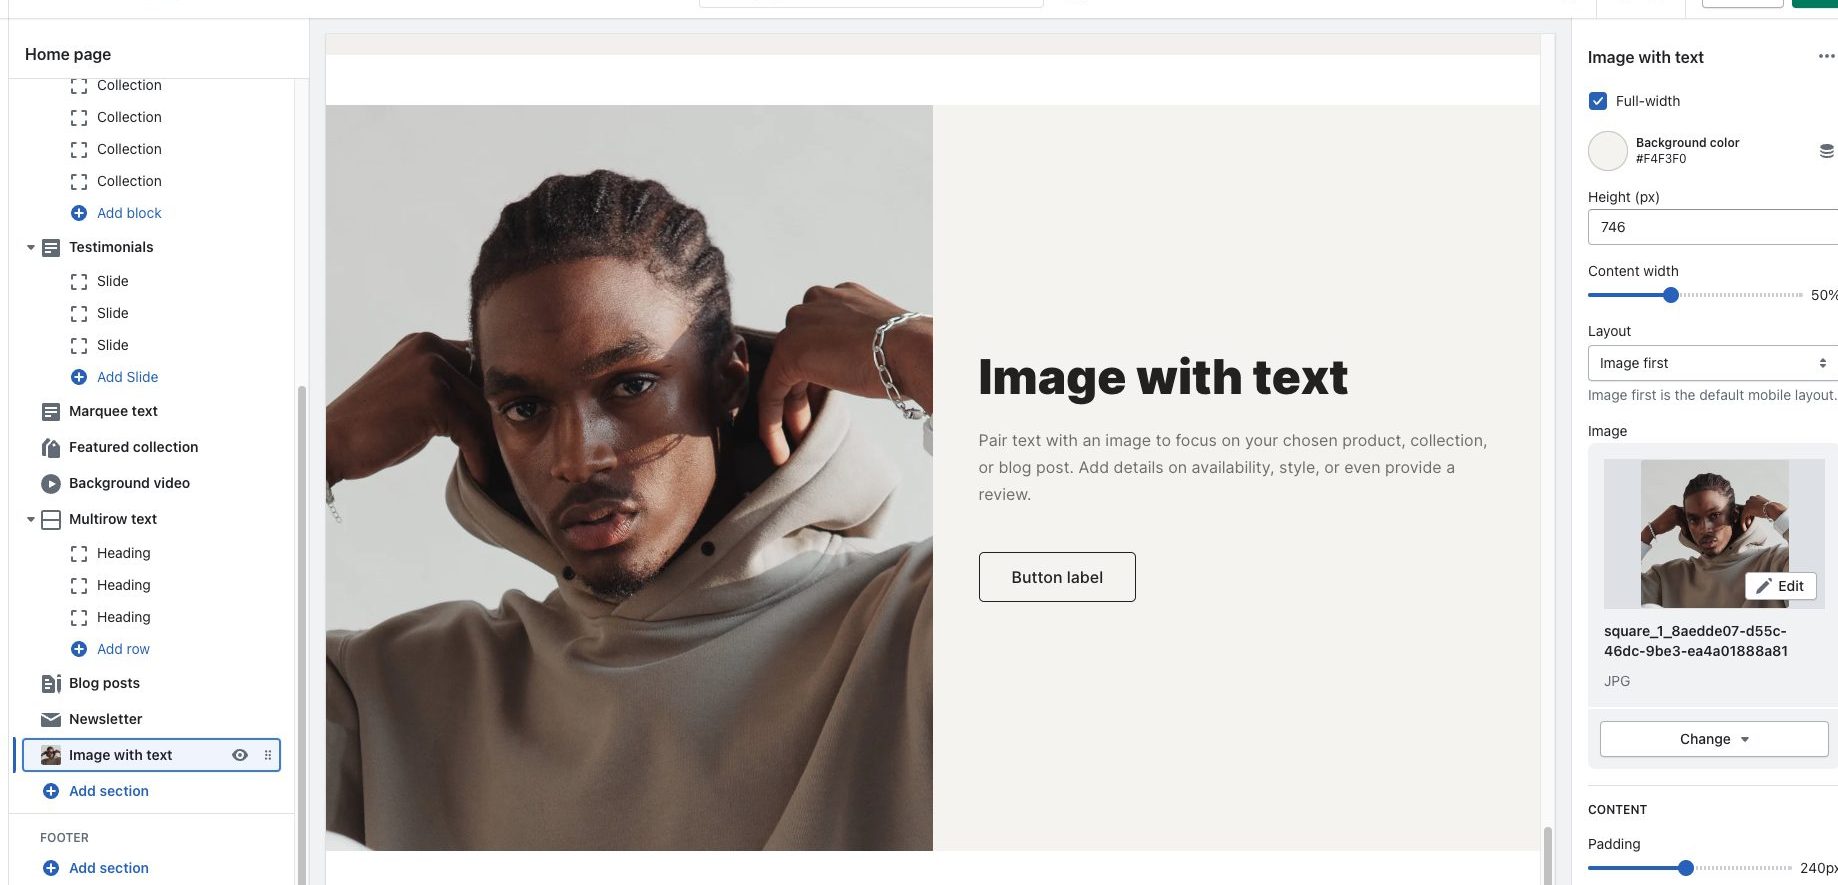Select the Featured collection section

tap(133, 447)
